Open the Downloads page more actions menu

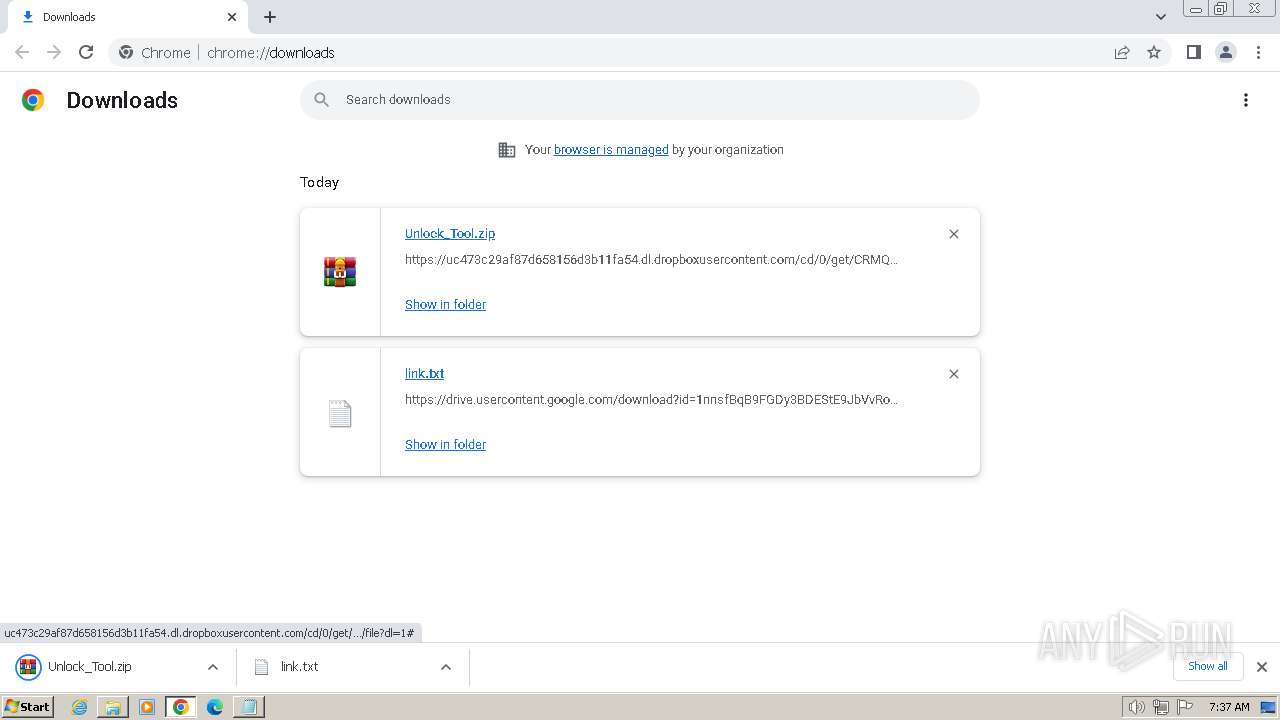(1246, 100)
